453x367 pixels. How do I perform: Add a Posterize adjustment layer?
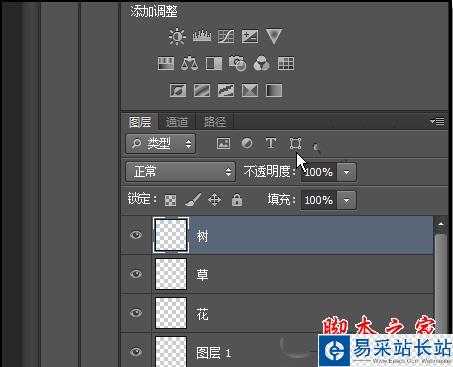202,90
